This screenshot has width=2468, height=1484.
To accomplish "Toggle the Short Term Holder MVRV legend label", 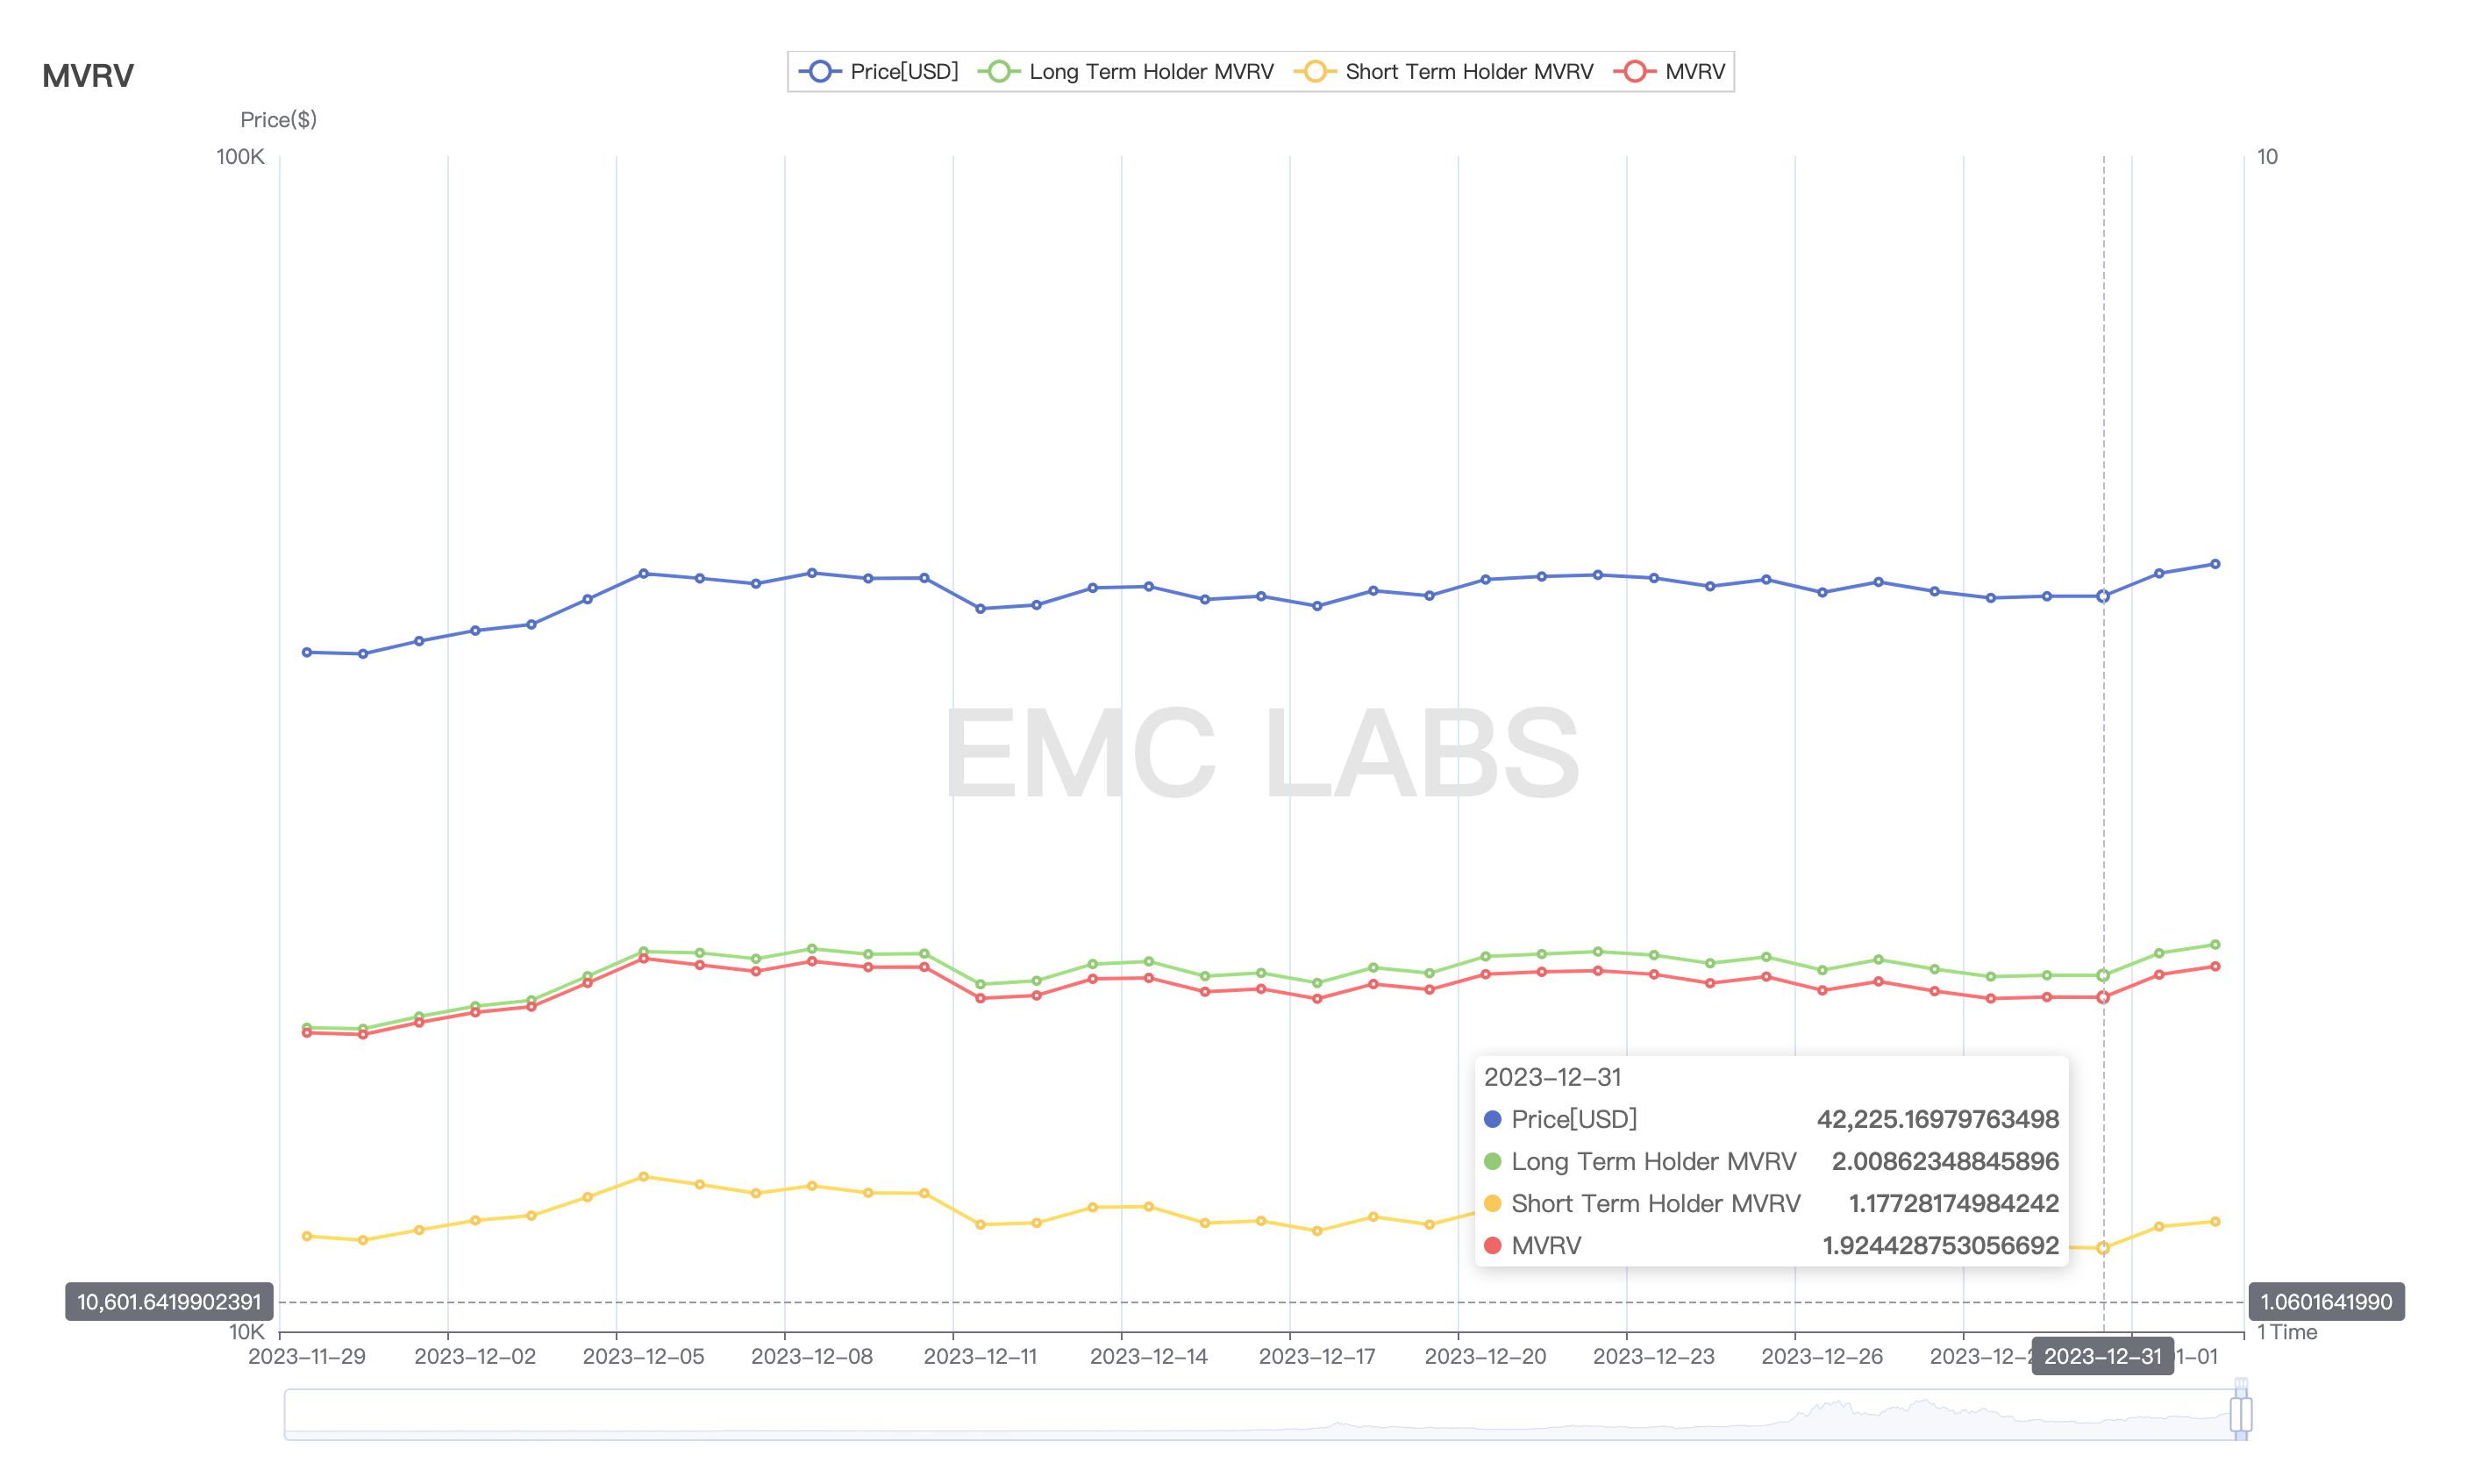I will (x=1468, y=71).
